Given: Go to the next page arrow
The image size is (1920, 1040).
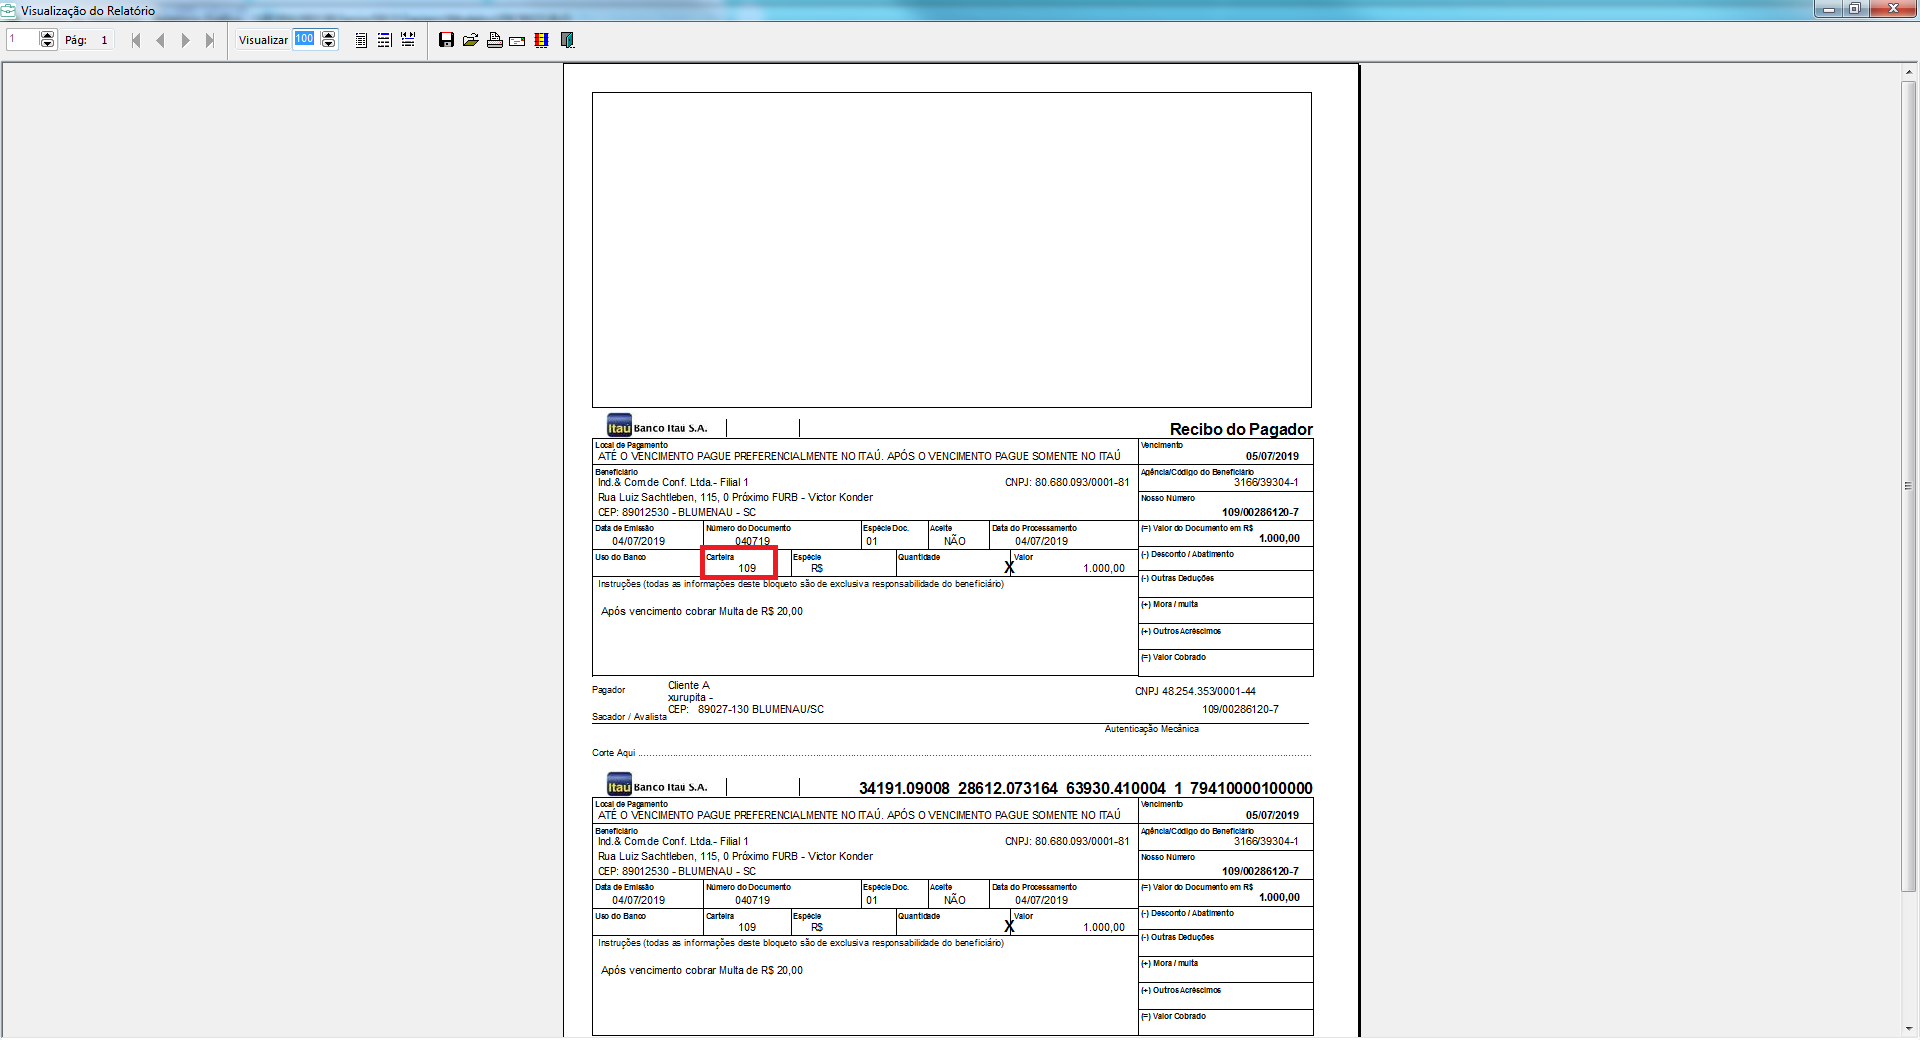Looking at the screenshot, I should (x=185, y=40).
